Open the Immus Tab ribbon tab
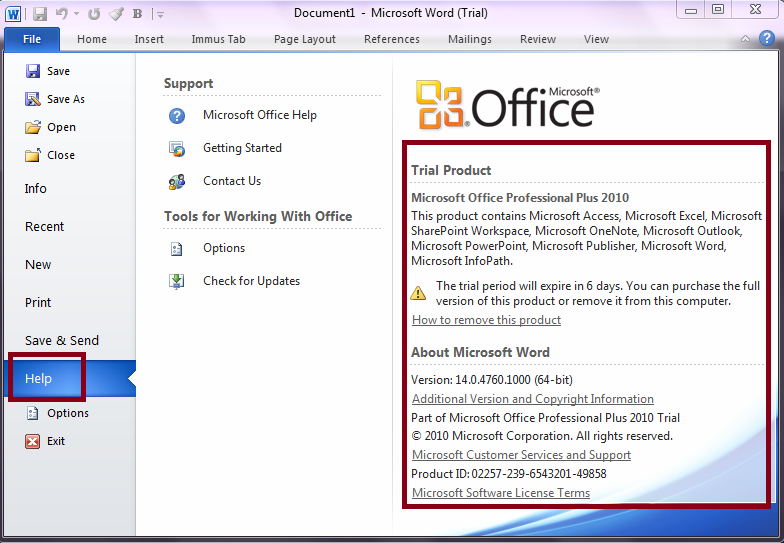The height and width of the screenshot is (543, 784). (x=218, y=39)
